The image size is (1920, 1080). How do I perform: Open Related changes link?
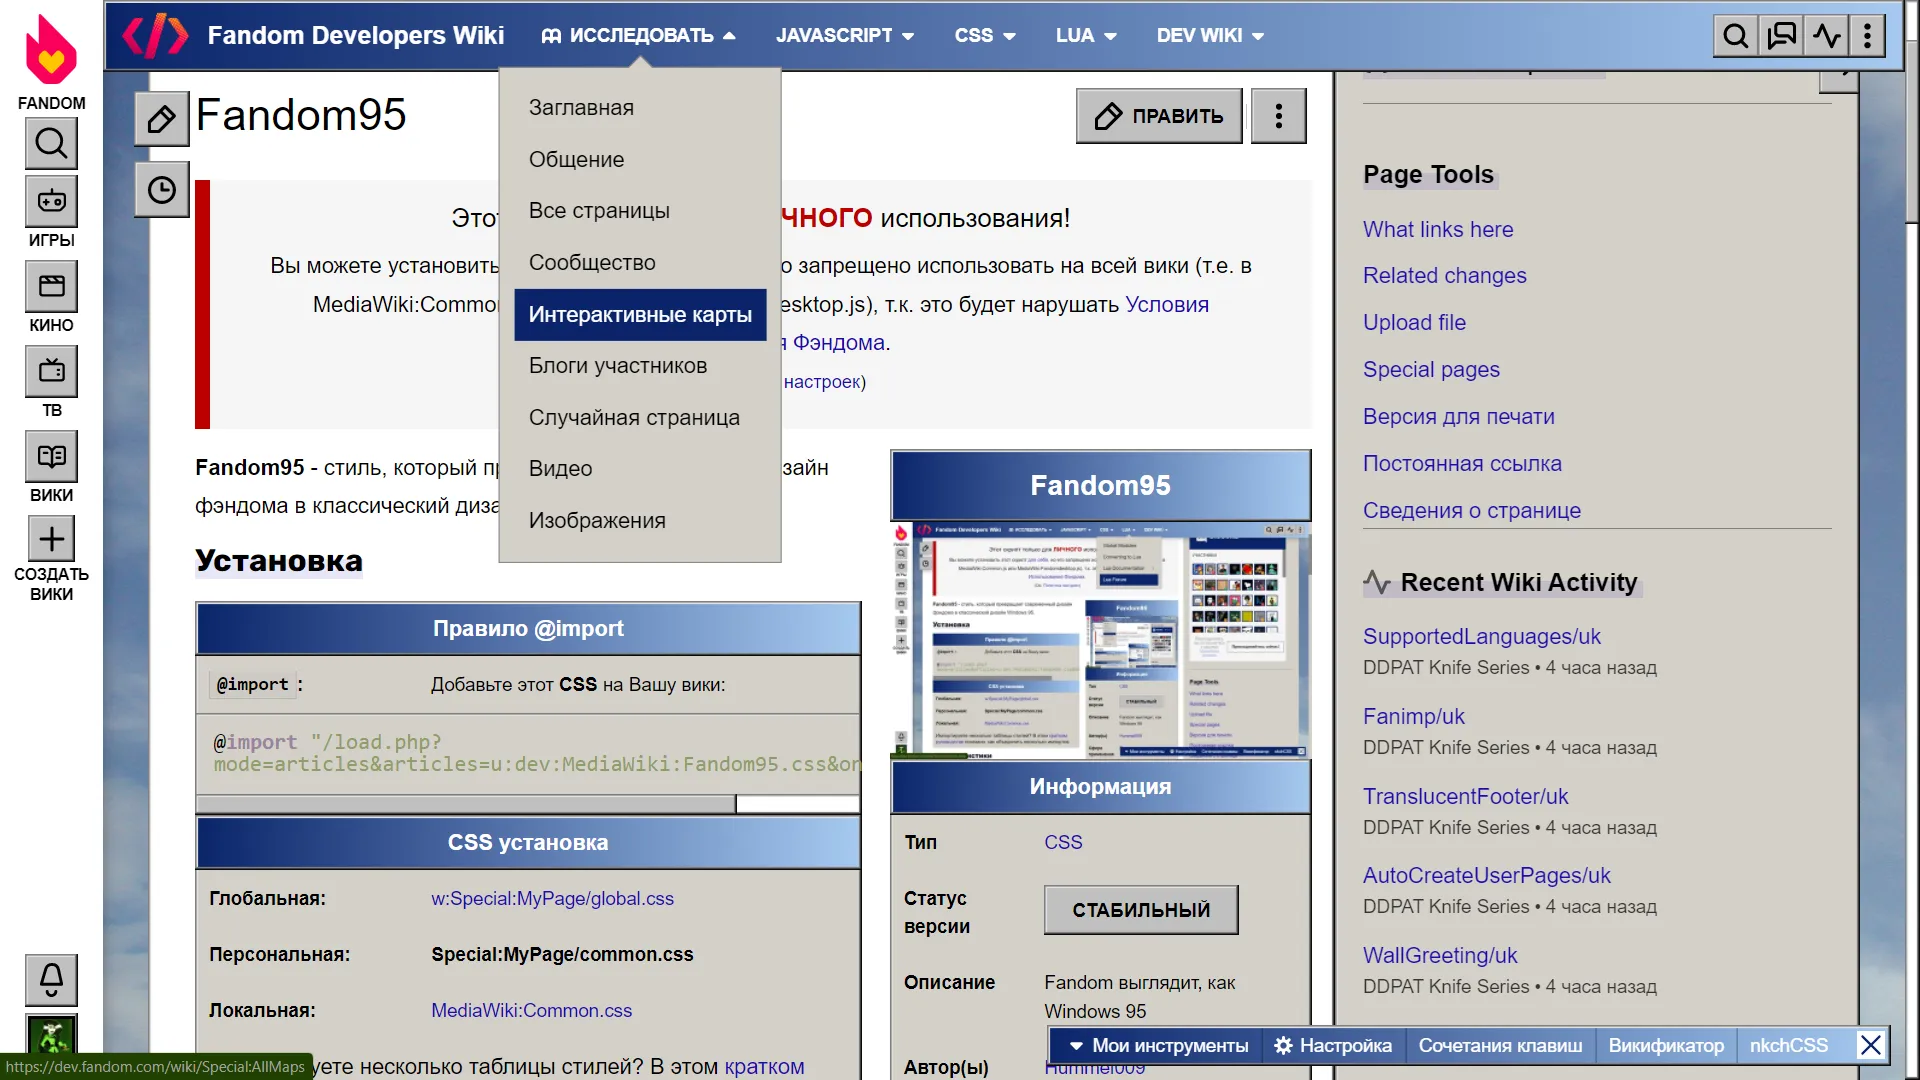(1444, 275)
